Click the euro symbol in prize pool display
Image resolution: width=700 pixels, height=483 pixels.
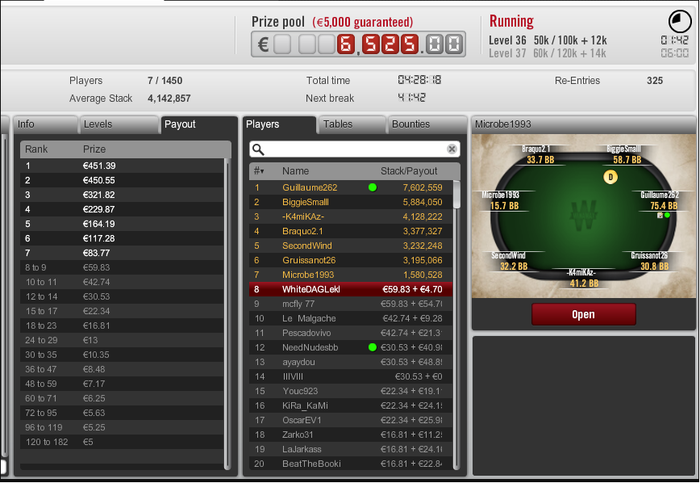263,44
